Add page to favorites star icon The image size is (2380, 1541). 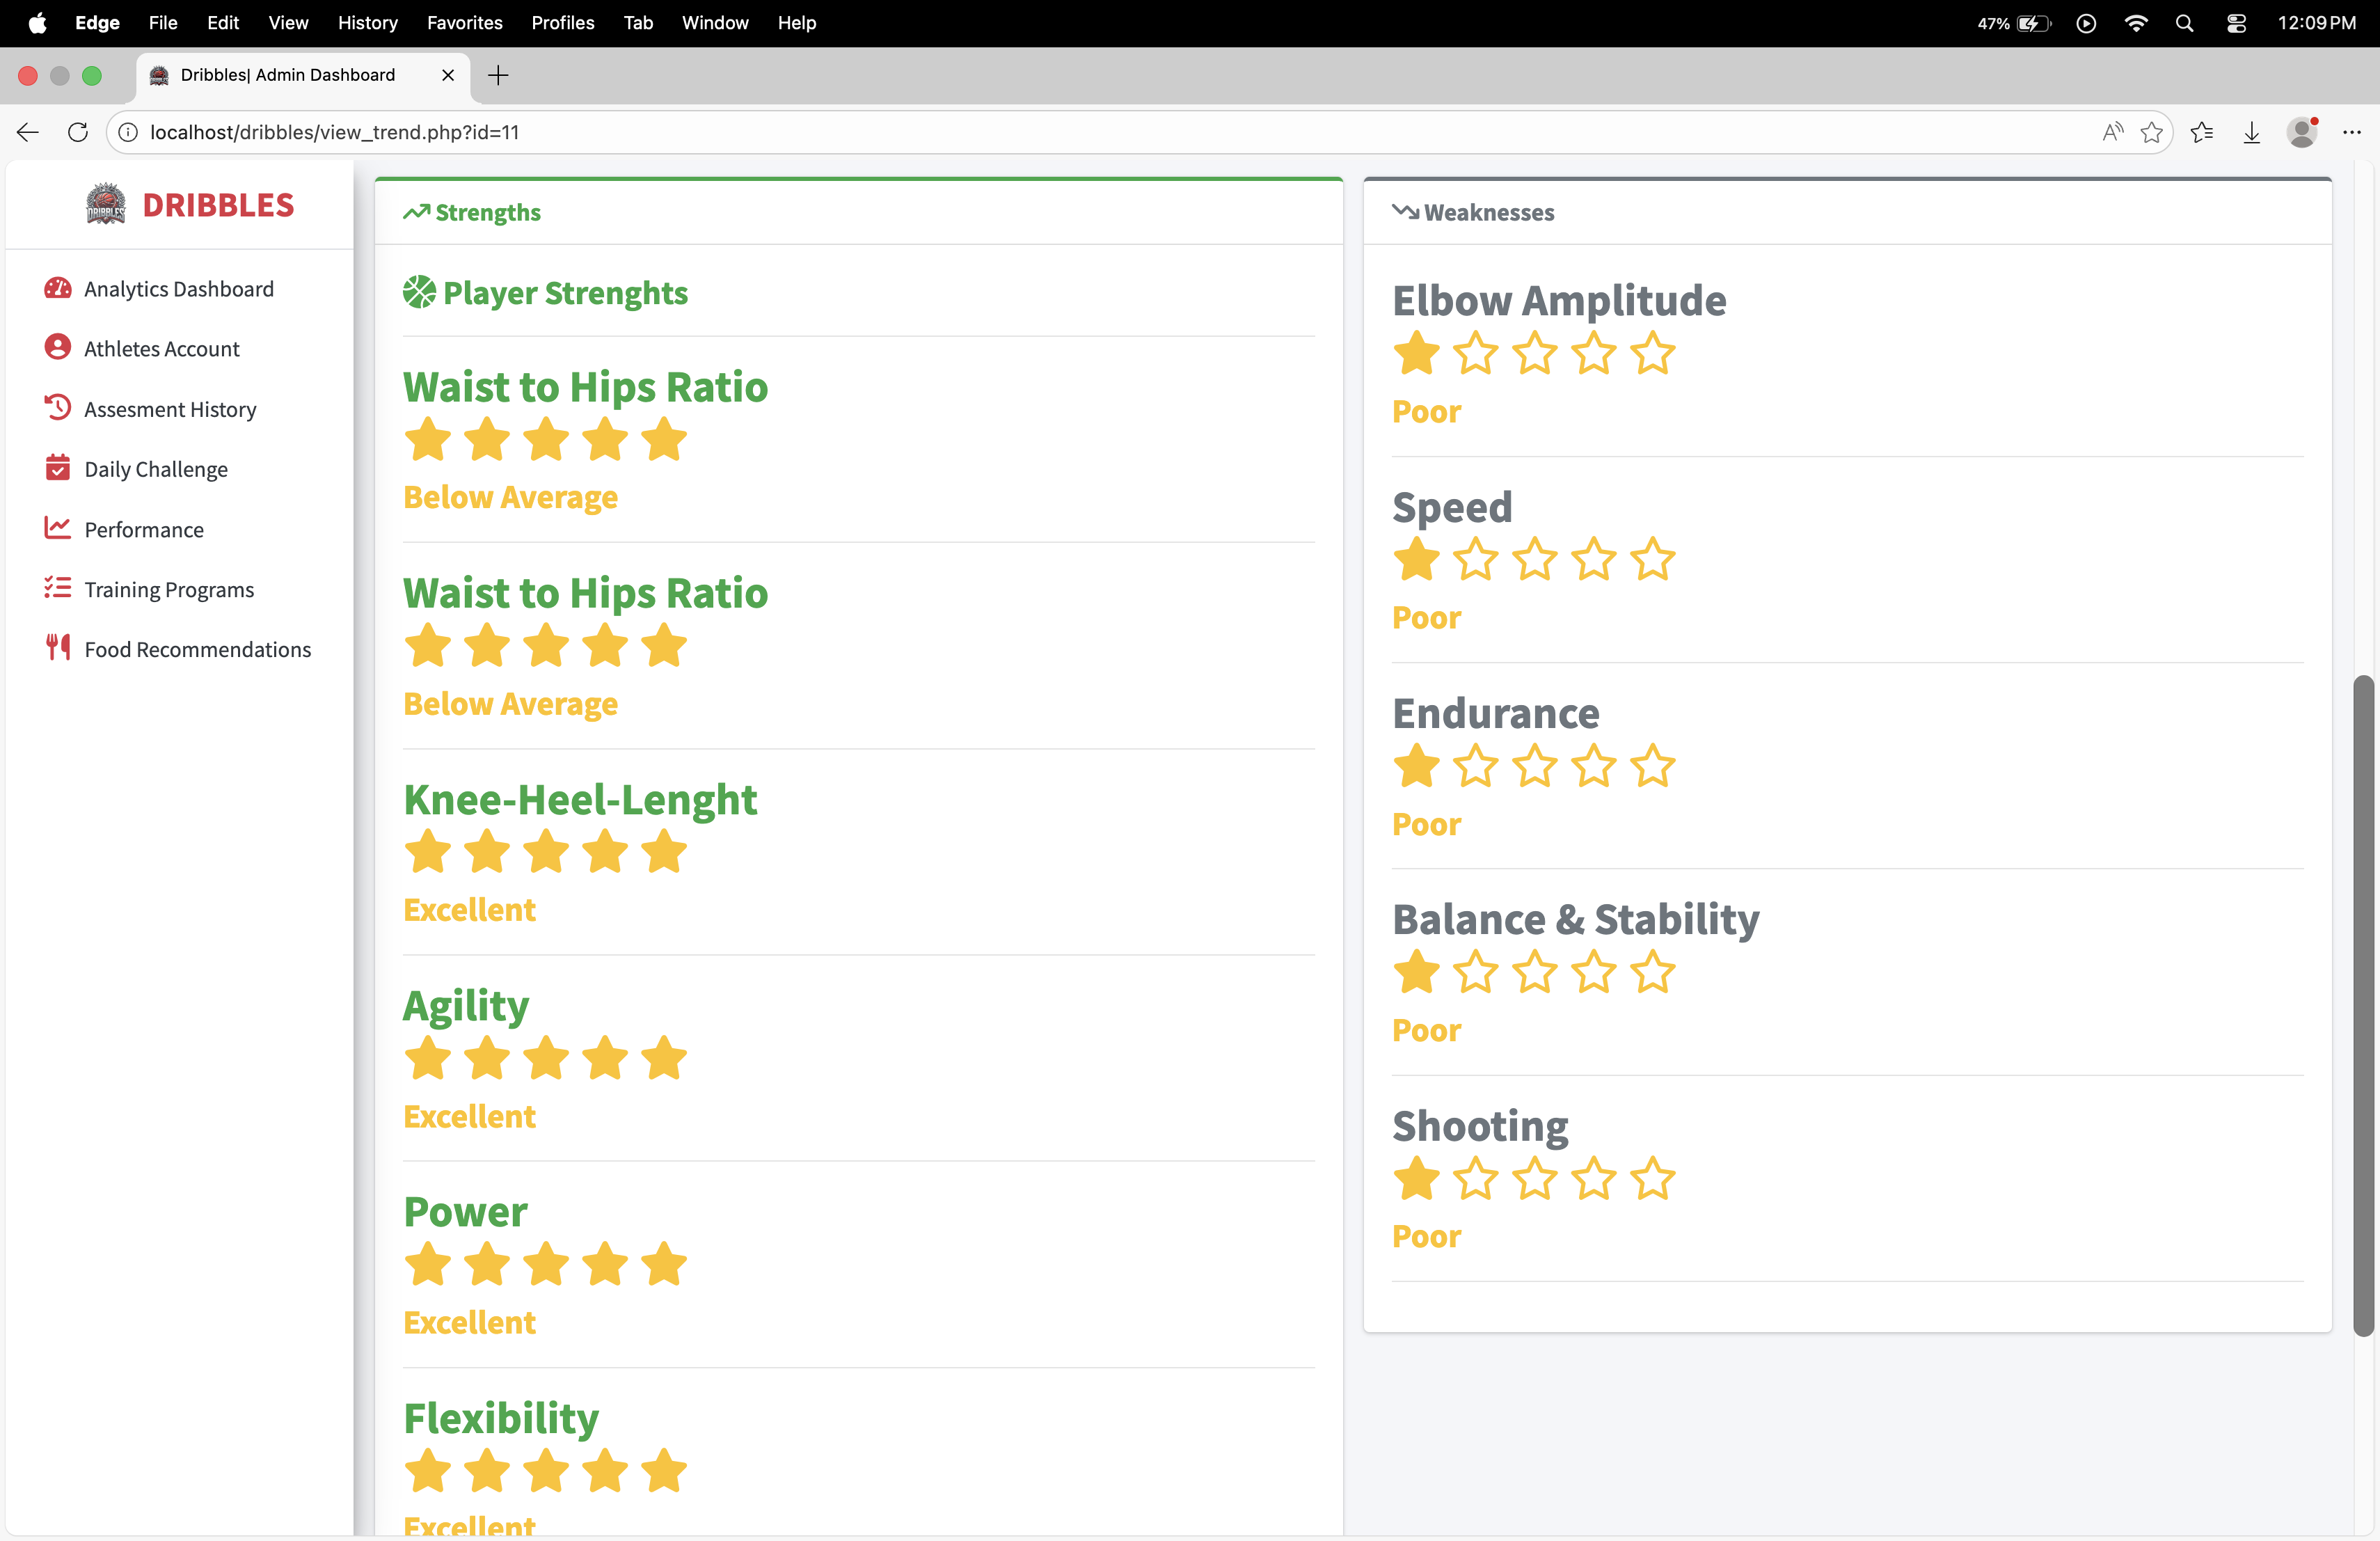tap(2151, 132)
